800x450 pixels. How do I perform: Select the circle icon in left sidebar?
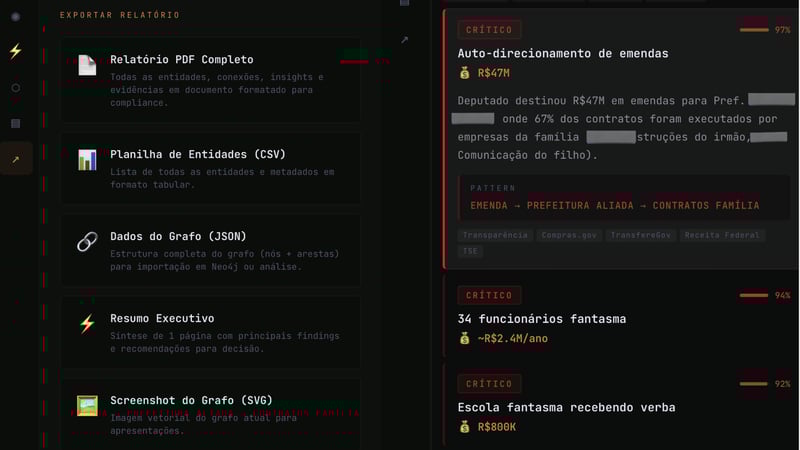[15, 88]
